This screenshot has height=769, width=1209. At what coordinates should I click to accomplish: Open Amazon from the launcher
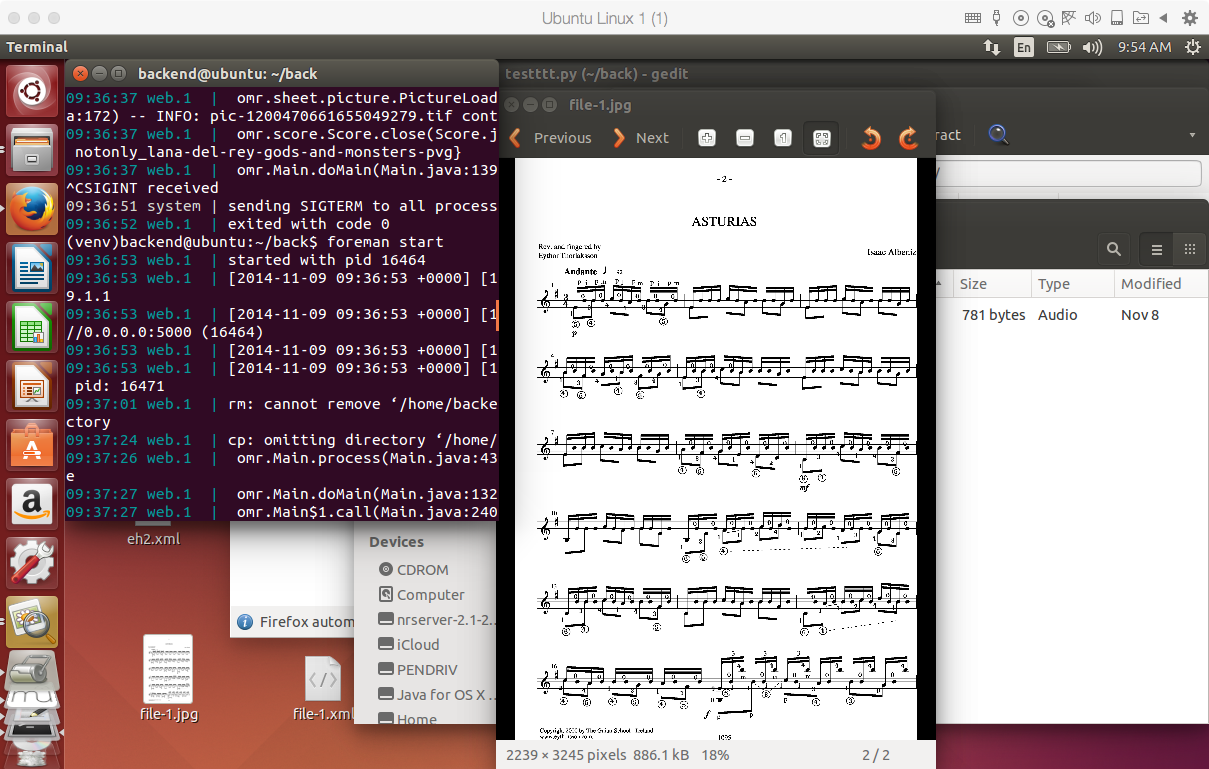pyautogui.click(x=32, y=503)
